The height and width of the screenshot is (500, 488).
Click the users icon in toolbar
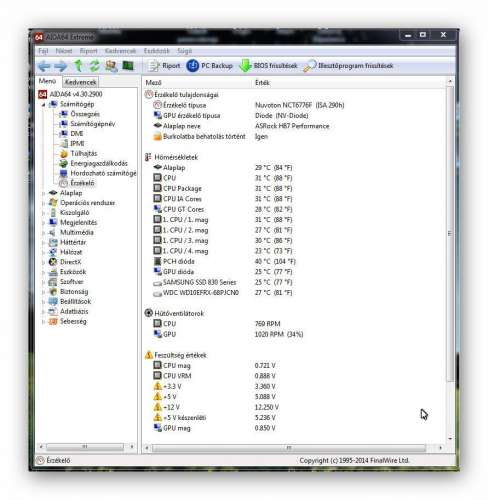coord(111,66)
